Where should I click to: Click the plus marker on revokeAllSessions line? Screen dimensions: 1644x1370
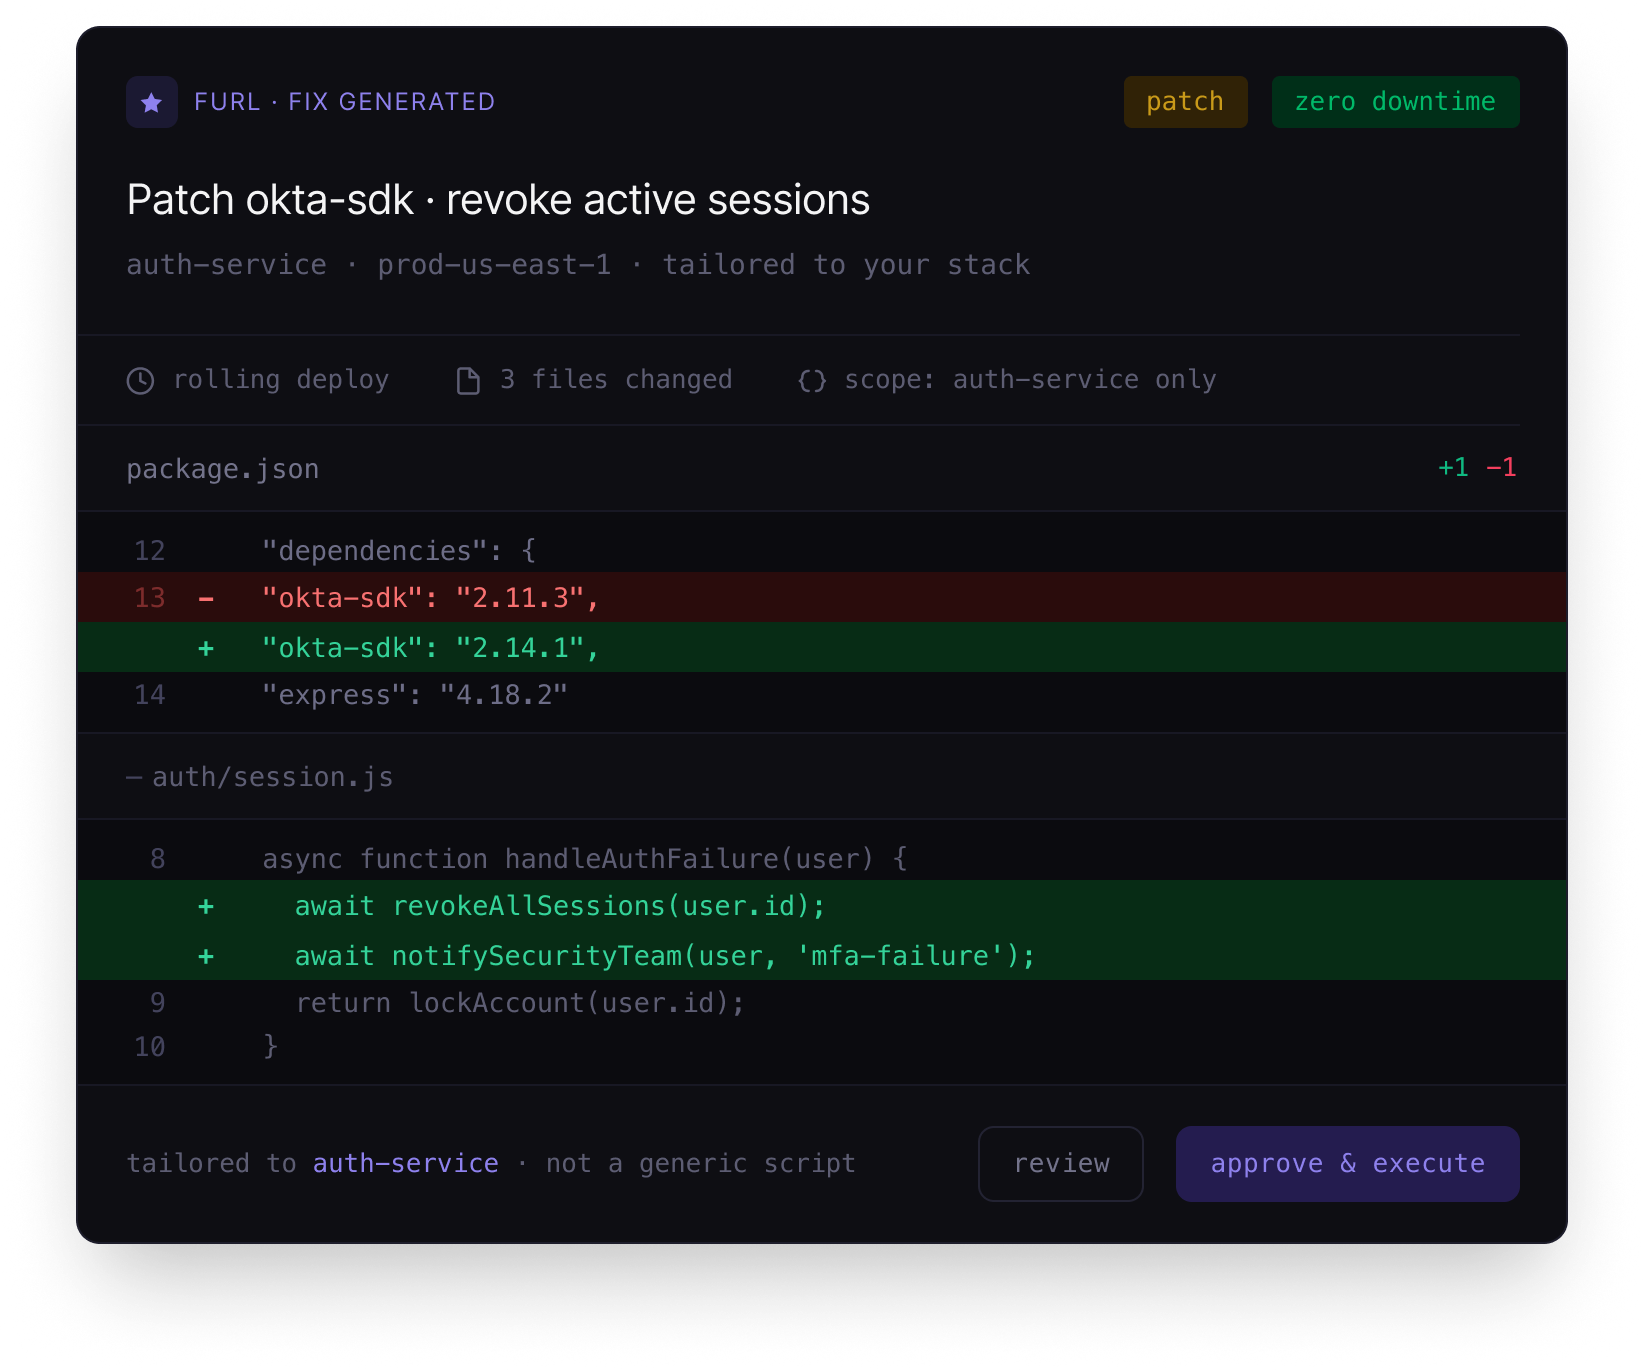click(206, 907)
